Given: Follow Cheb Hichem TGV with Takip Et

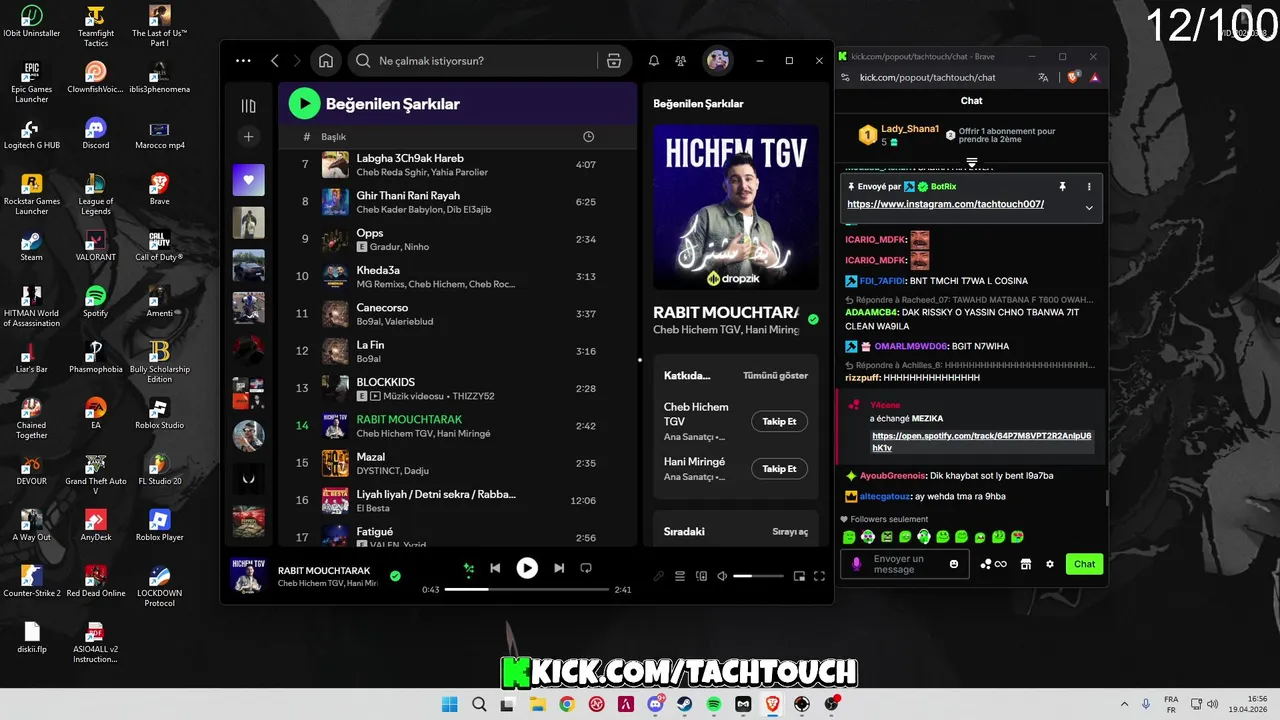Looking at the screenshot, I should click(x=779, y=422).
